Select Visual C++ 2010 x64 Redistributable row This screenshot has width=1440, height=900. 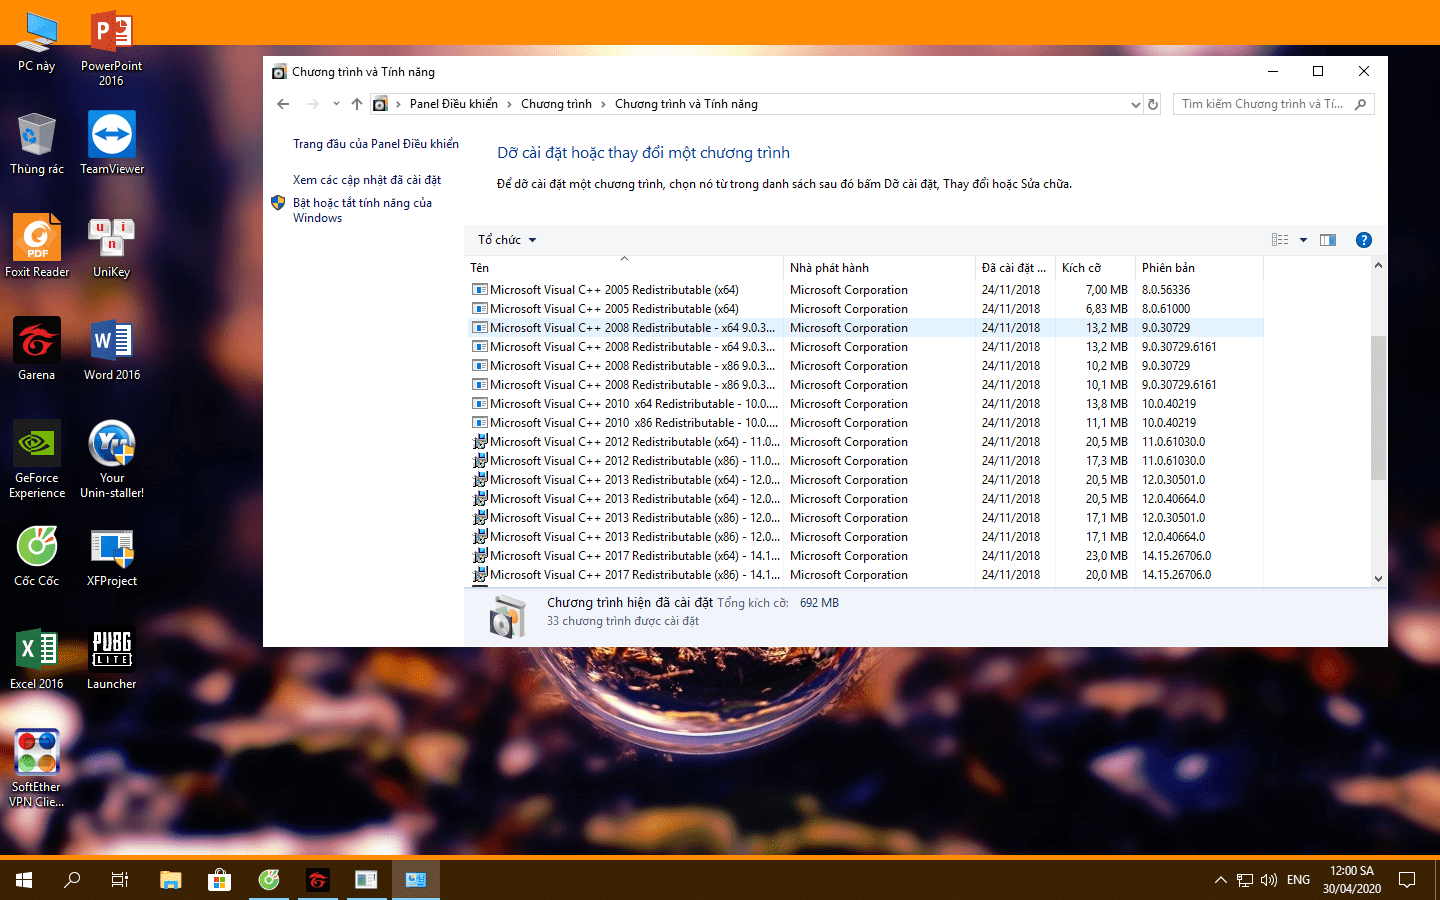pos(866,404)
